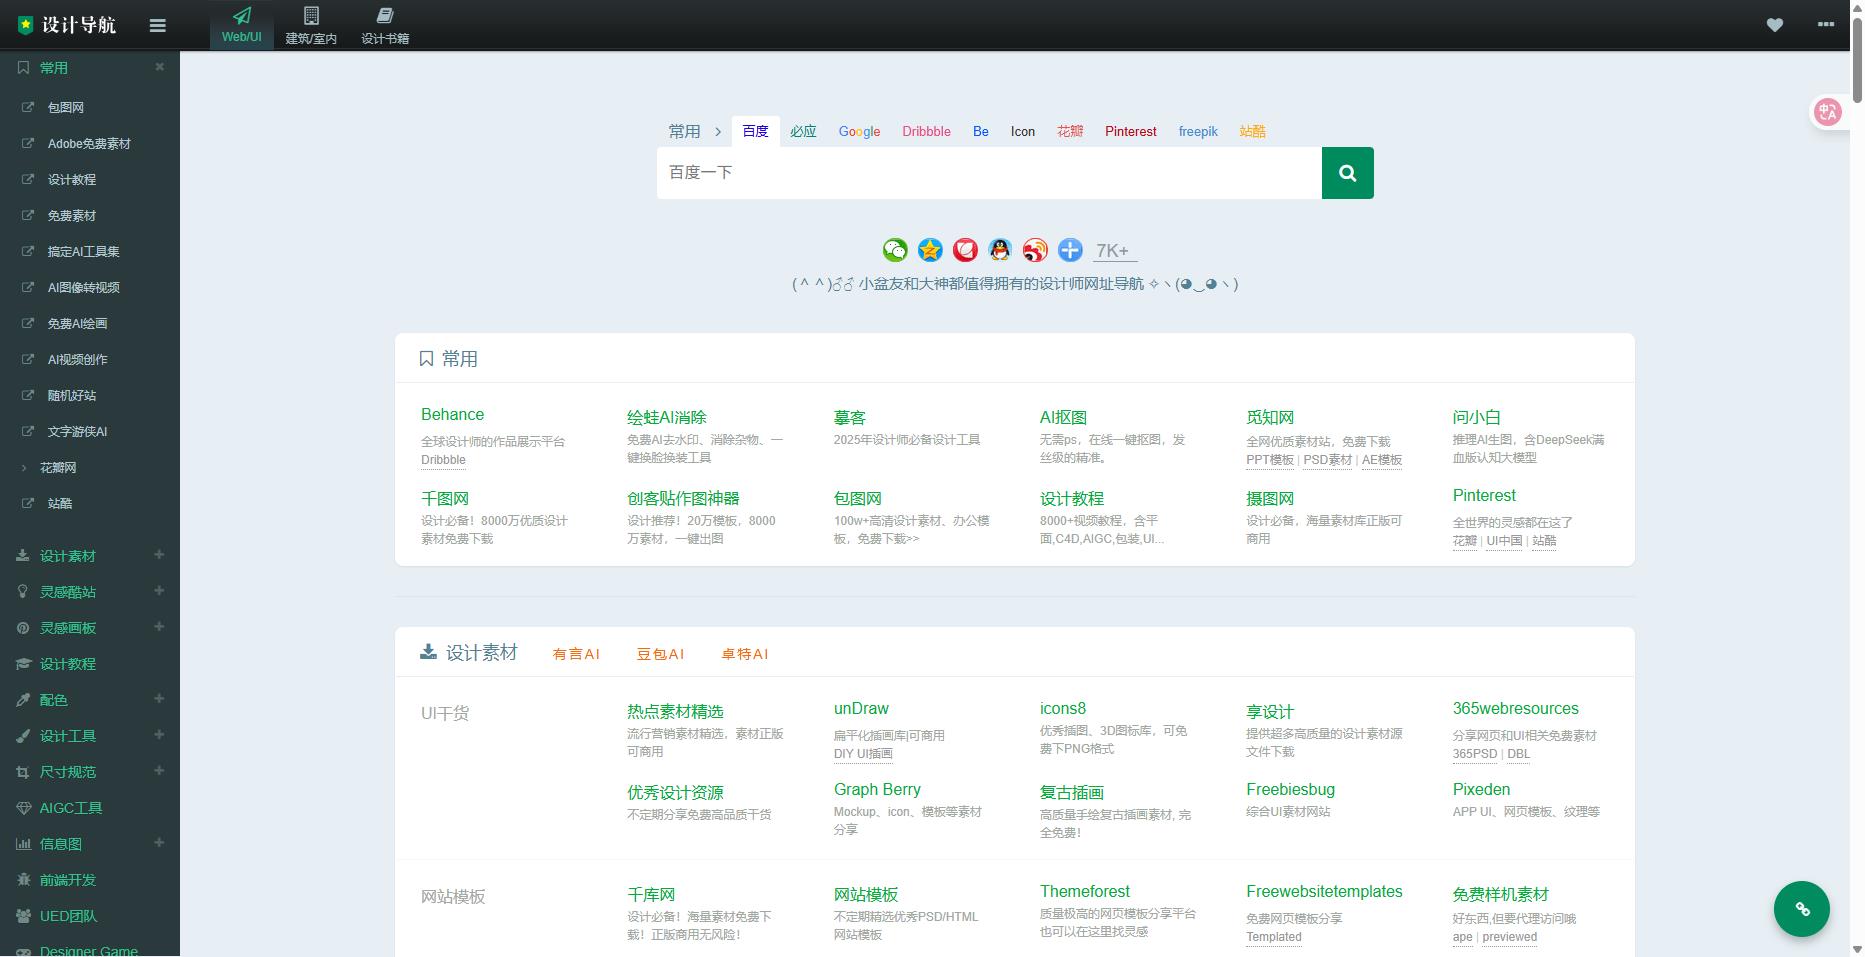Viewport: 1865px width, 957px height.
Task: Expand the 信息图 sidebar section
Action: [x=159, y=843]
